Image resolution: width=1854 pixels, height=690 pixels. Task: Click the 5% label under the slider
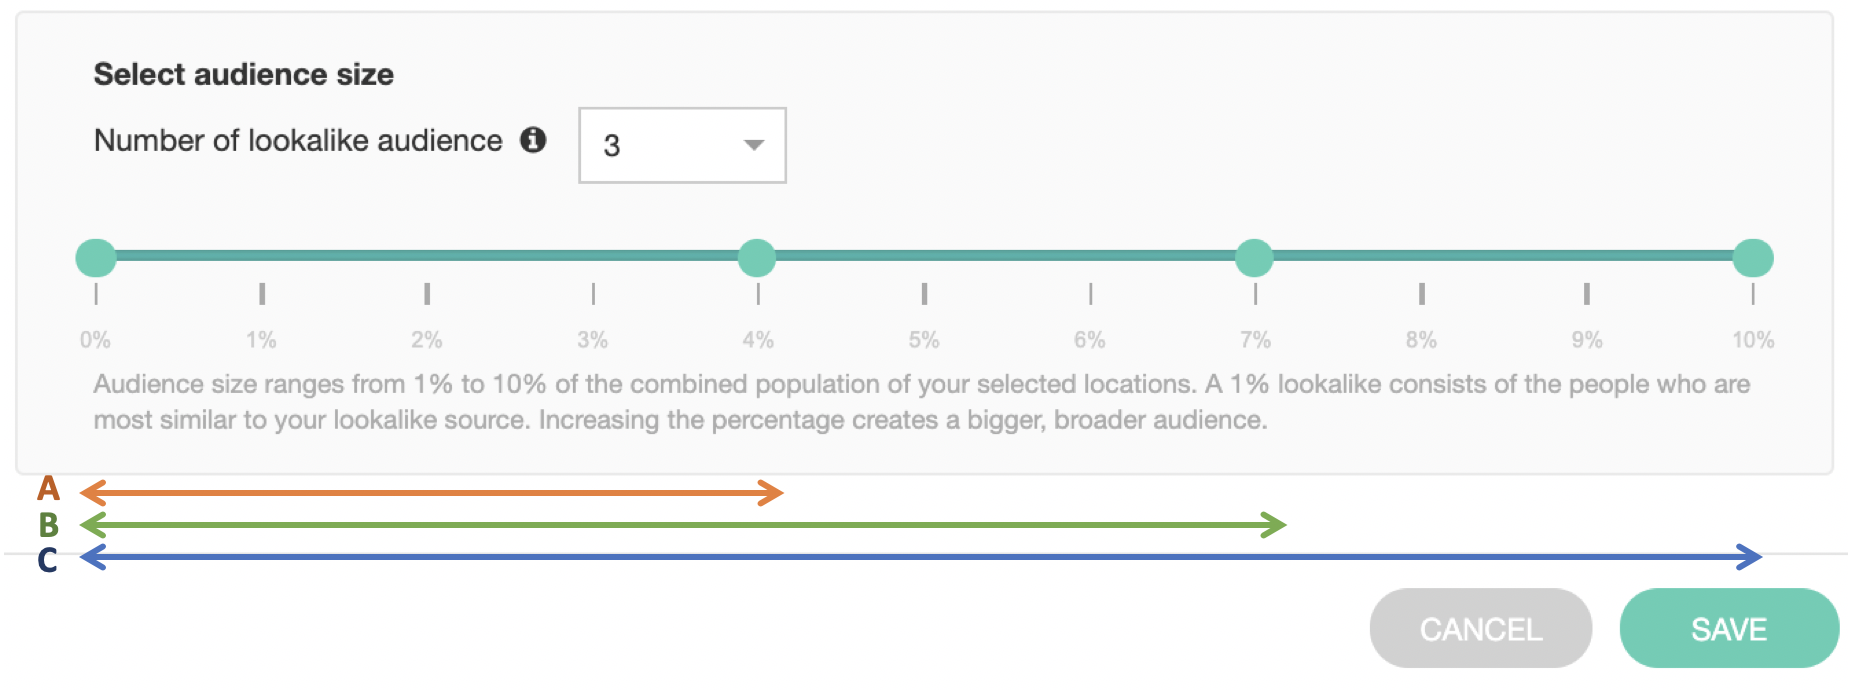click(x=924, y=340)
